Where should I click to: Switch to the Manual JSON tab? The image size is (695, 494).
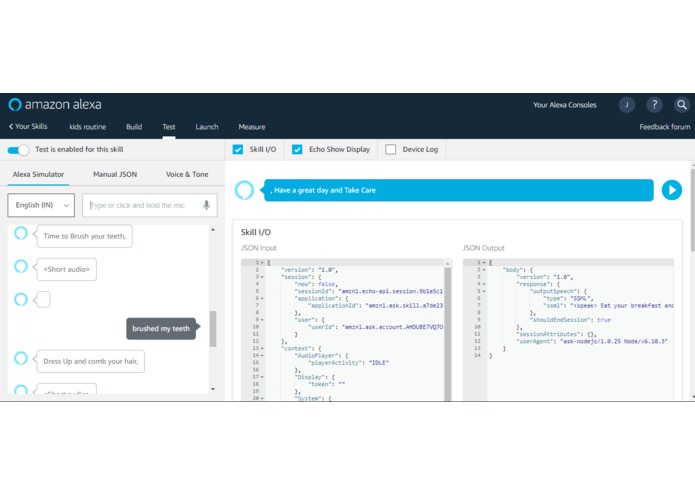[115, 174]
